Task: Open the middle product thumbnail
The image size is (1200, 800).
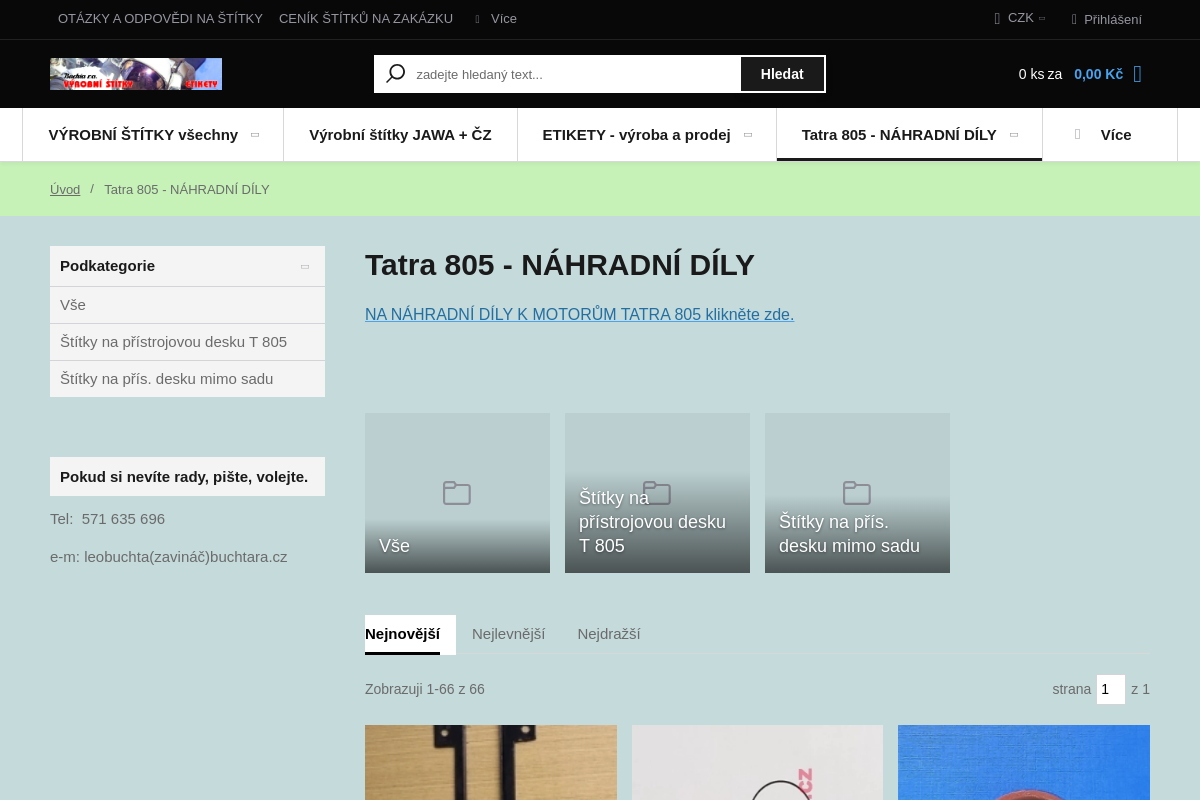Action: click(x=757, y=762)
